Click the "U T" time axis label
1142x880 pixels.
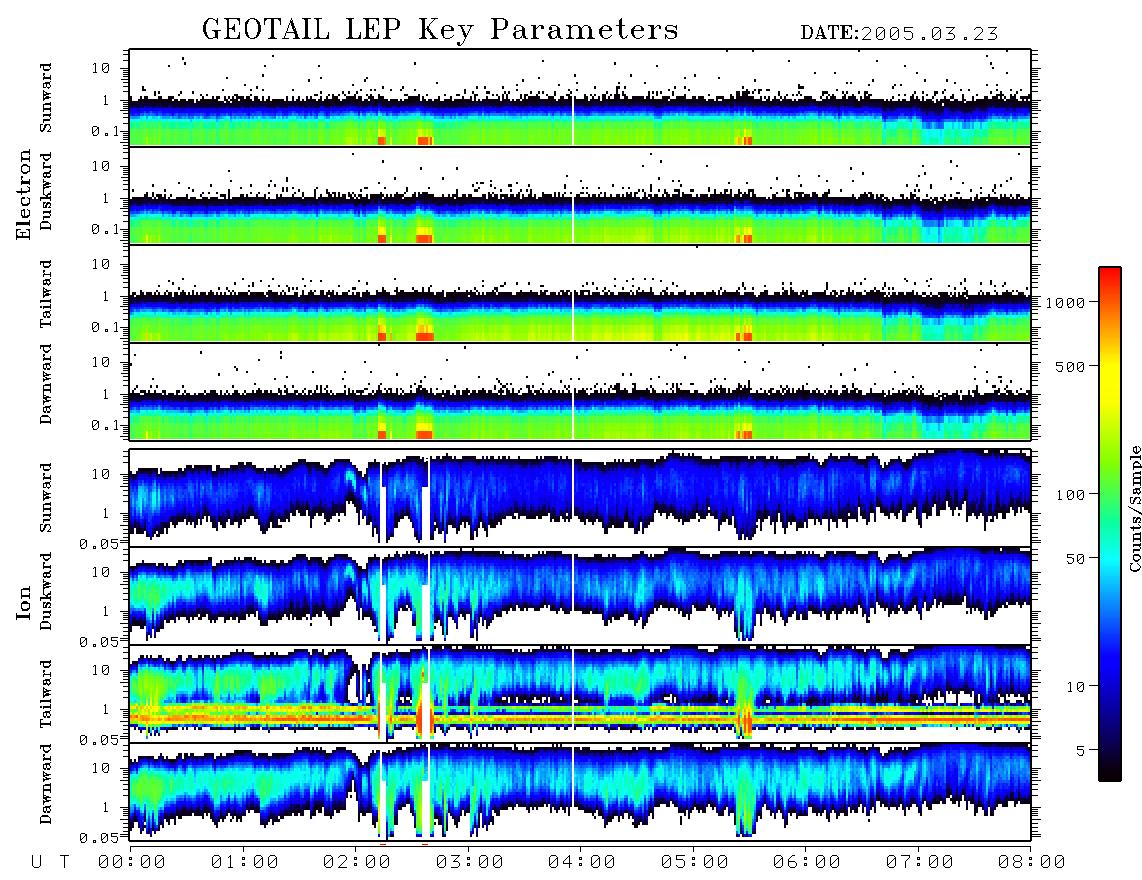(50, 862)
